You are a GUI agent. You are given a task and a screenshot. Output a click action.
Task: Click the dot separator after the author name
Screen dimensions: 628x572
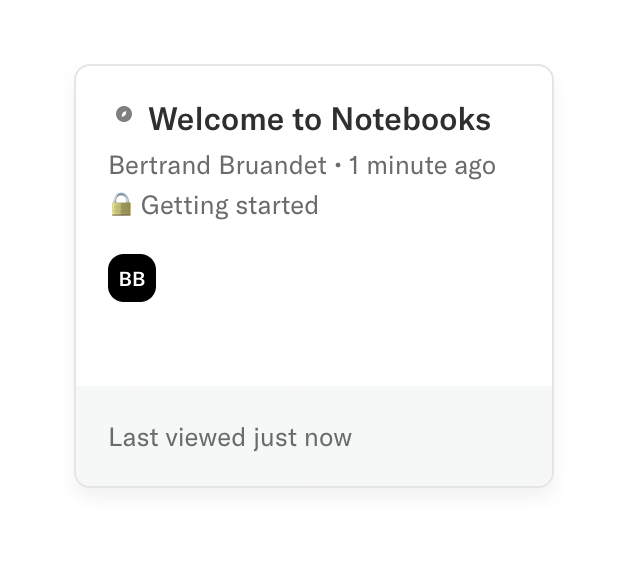[338, 166]
